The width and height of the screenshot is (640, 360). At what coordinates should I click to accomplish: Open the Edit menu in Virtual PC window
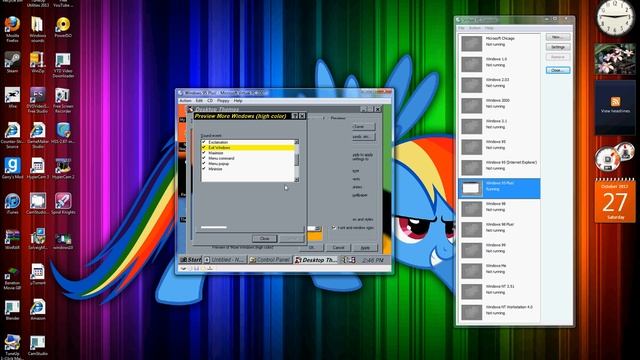coord(199,100)
